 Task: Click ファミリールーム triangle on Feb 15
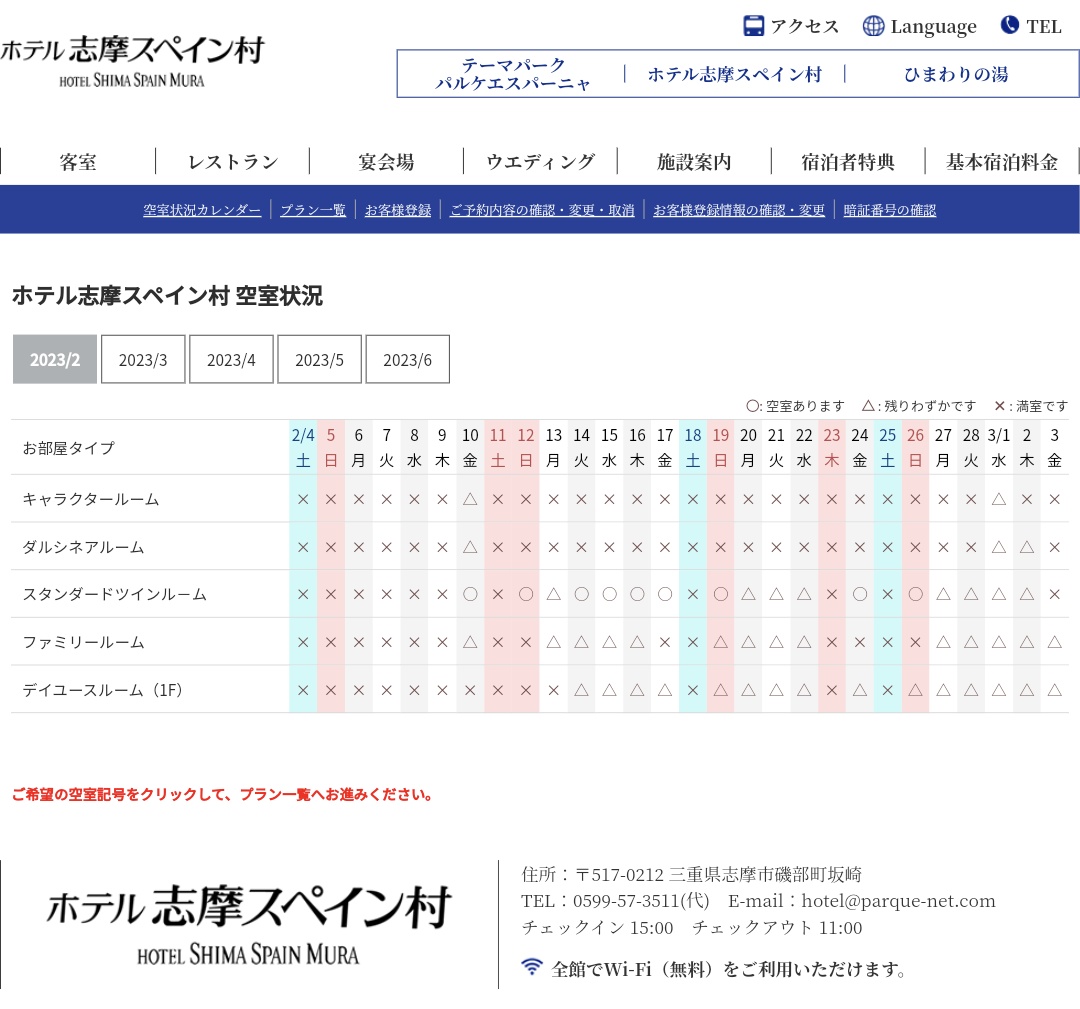click(x=610, y=642)
